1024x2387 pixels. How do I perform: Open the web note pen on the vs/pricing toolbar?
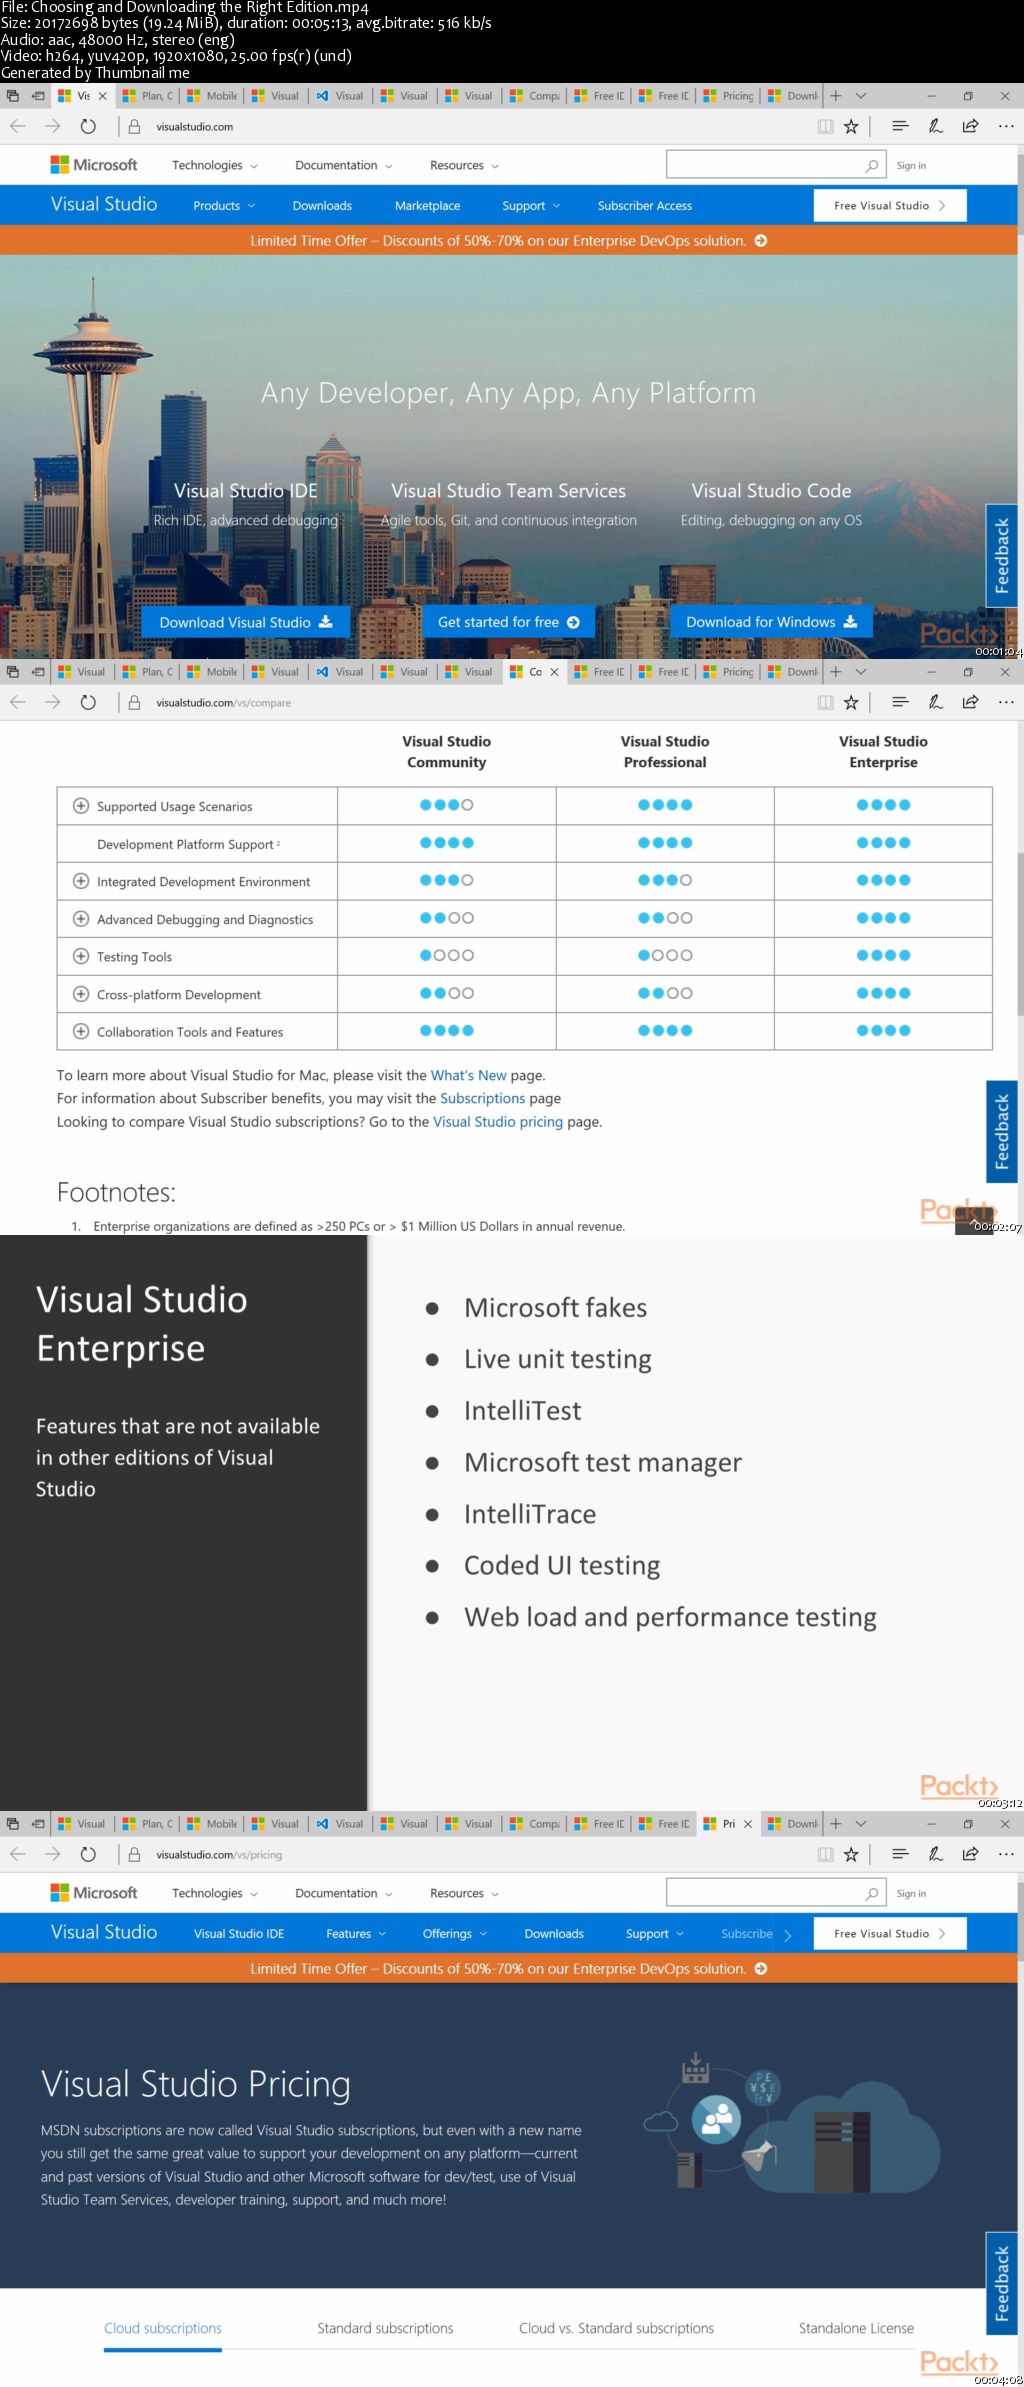(x=935, y=1854)
